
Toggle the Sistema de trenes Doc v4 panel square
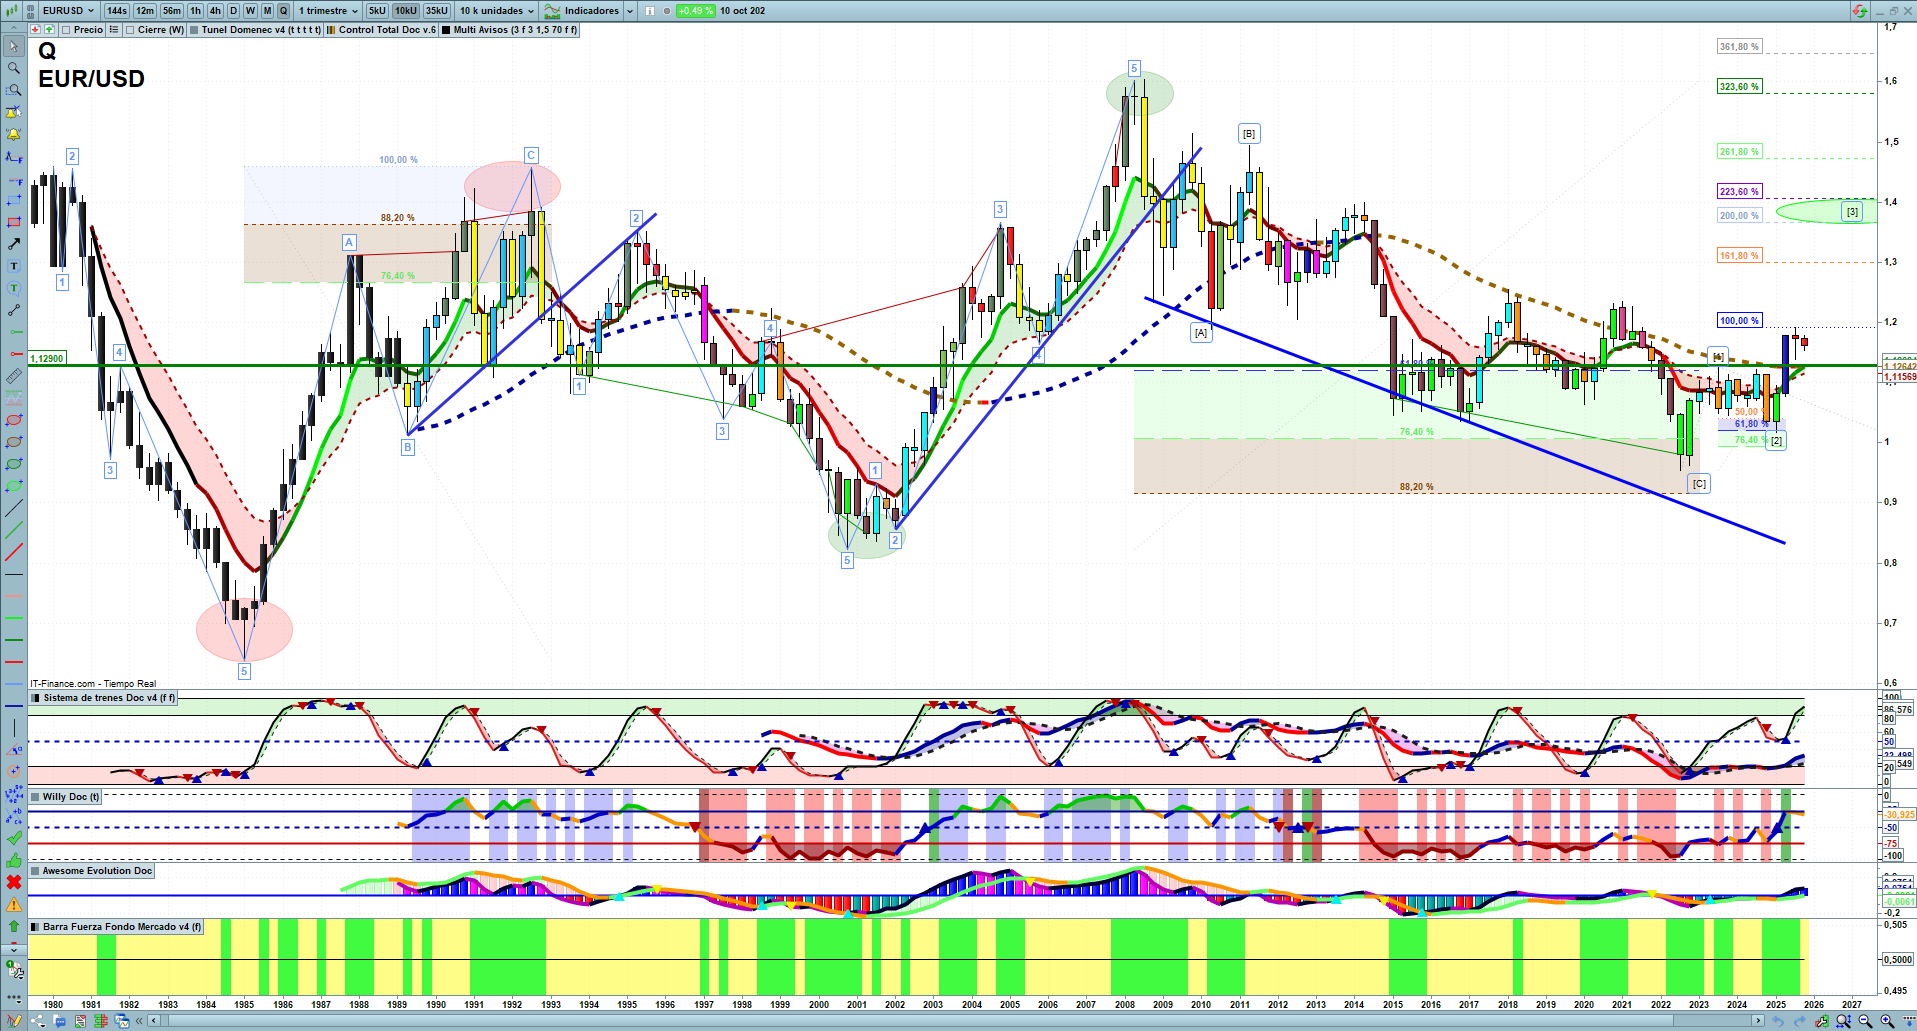pyautogui.click(x=36, y=698)
